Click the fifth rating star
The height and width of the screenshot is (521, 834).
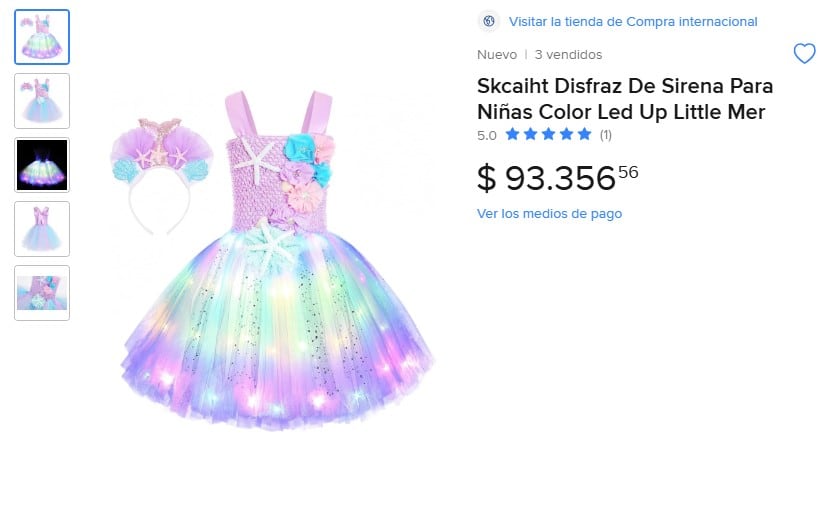584,134
